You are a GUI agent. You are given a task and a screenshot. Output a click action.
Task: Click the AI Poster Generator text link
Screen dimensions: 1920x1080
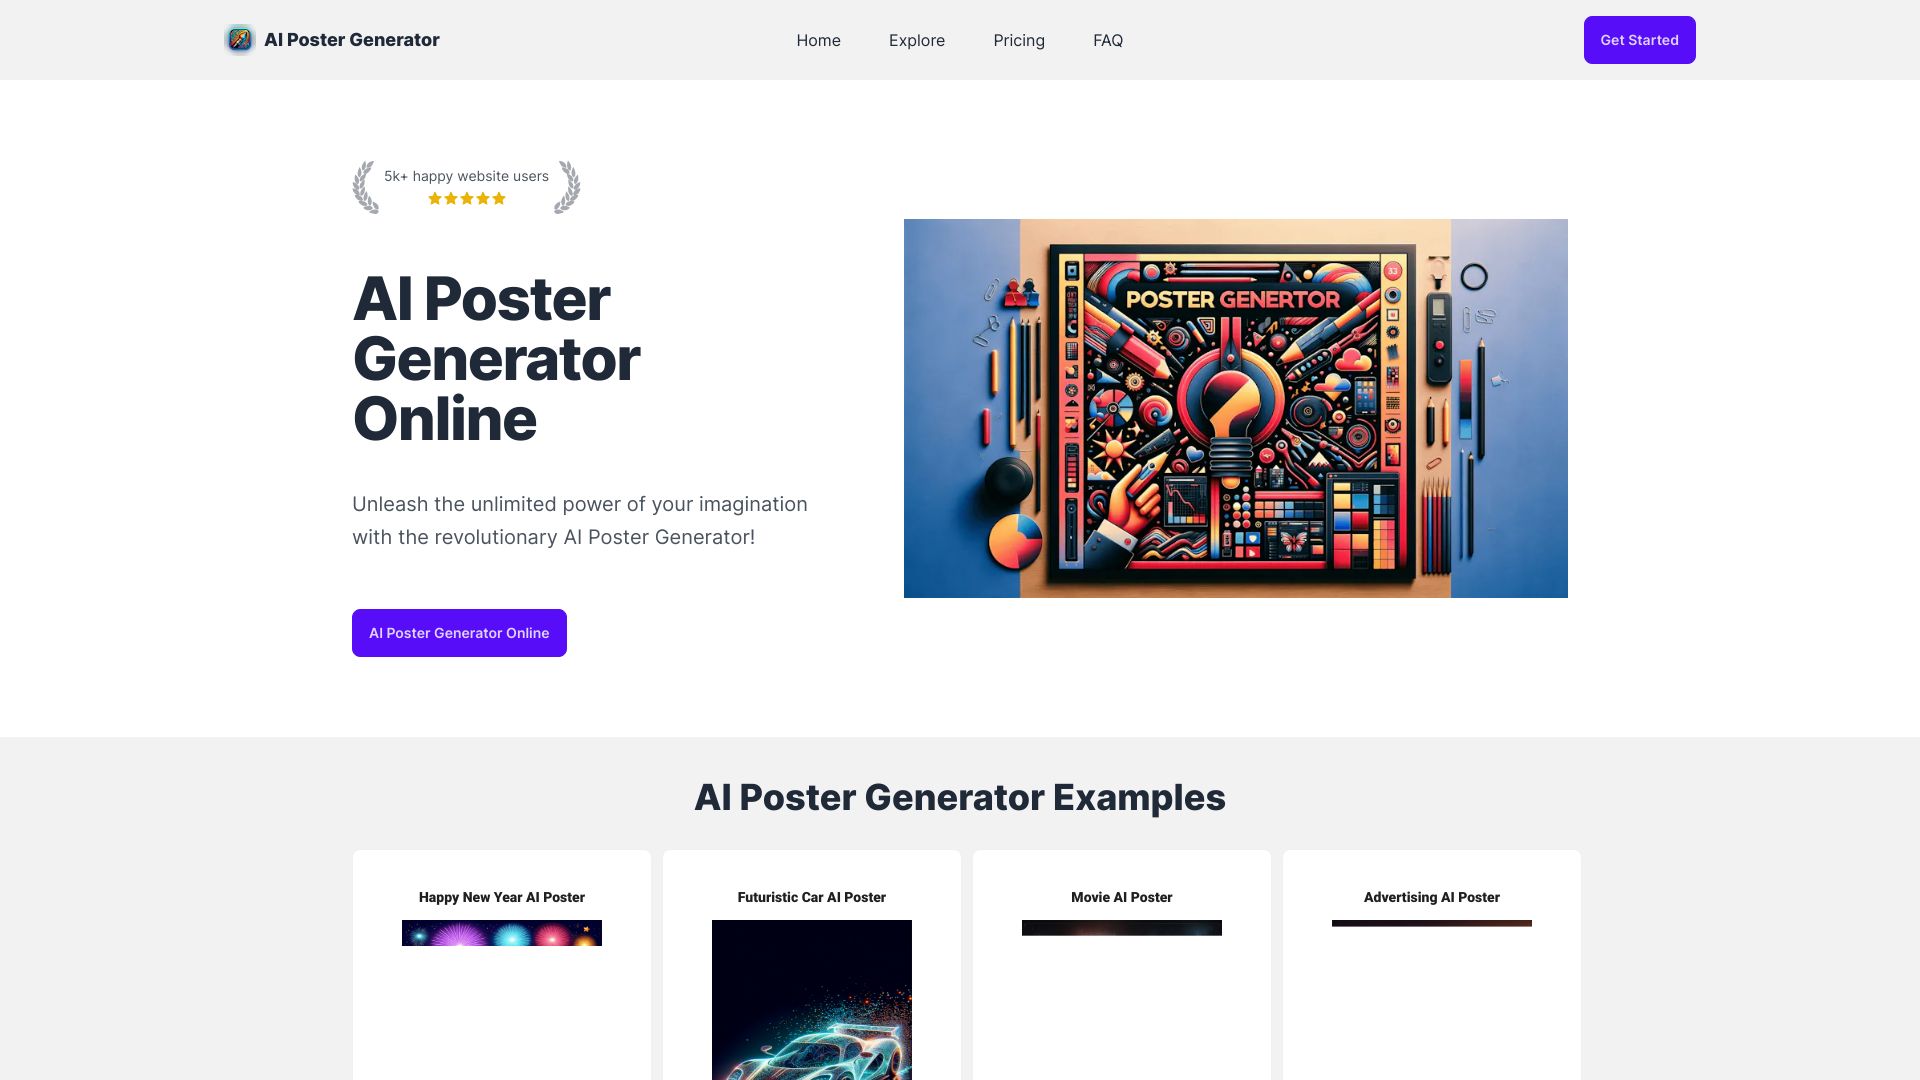(351, 40)
